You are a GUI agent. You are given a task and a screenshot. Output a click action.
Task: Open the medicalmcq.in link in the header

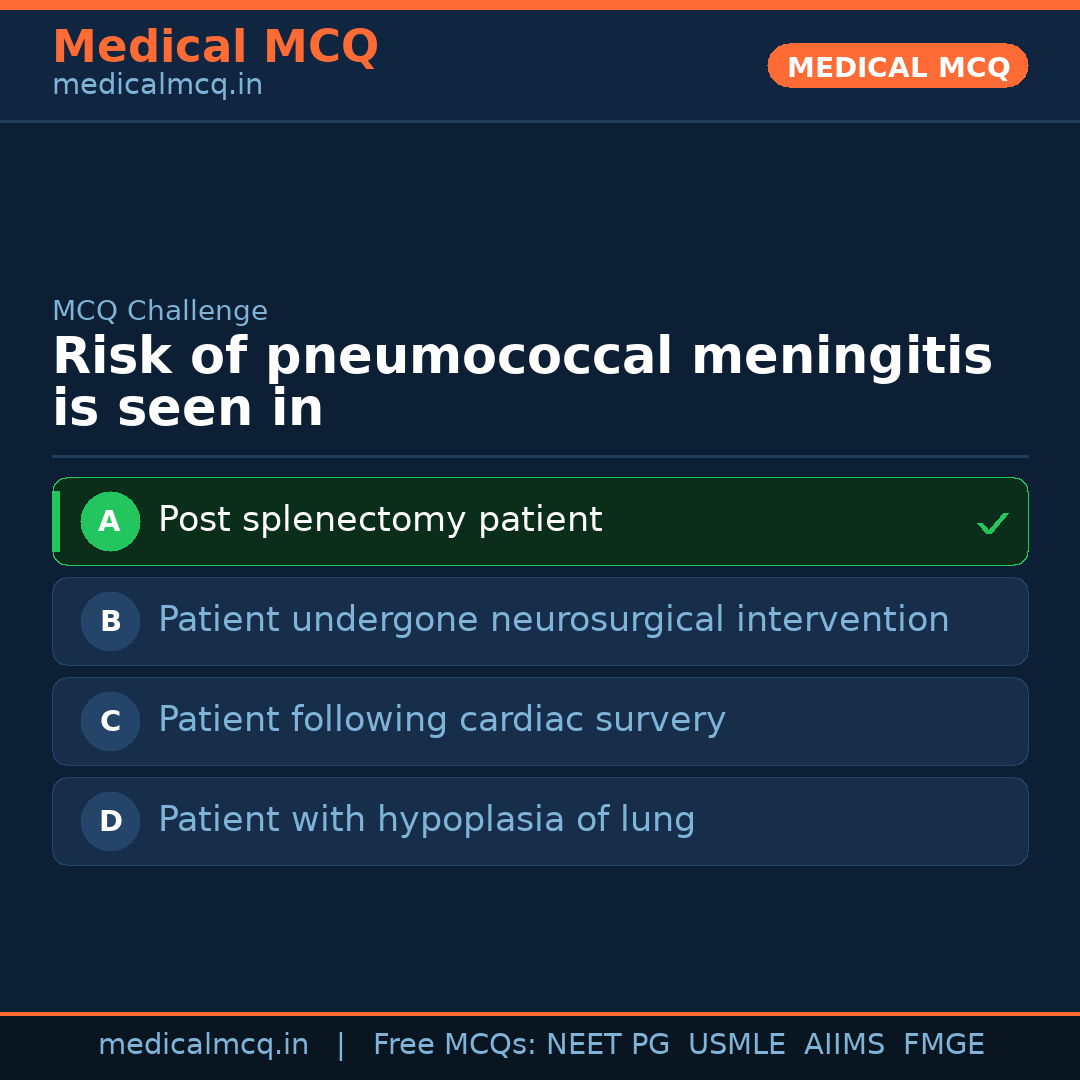pos(157,86)
